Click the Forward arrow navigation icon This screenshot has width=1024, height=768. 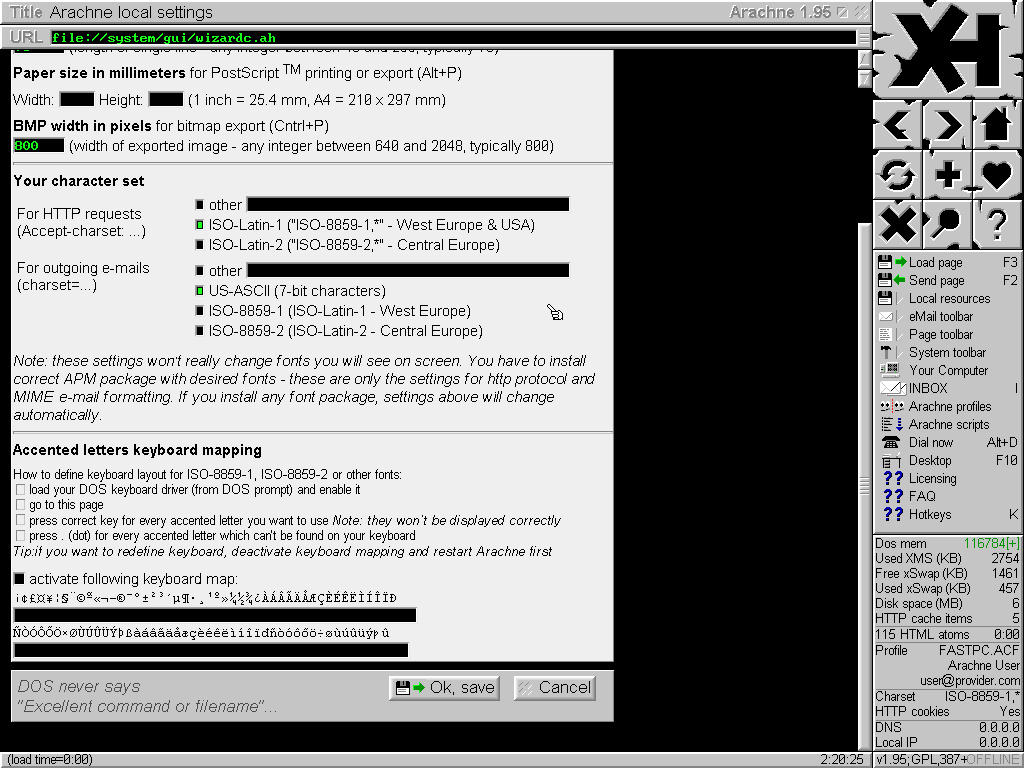click(x=948, y=124)
